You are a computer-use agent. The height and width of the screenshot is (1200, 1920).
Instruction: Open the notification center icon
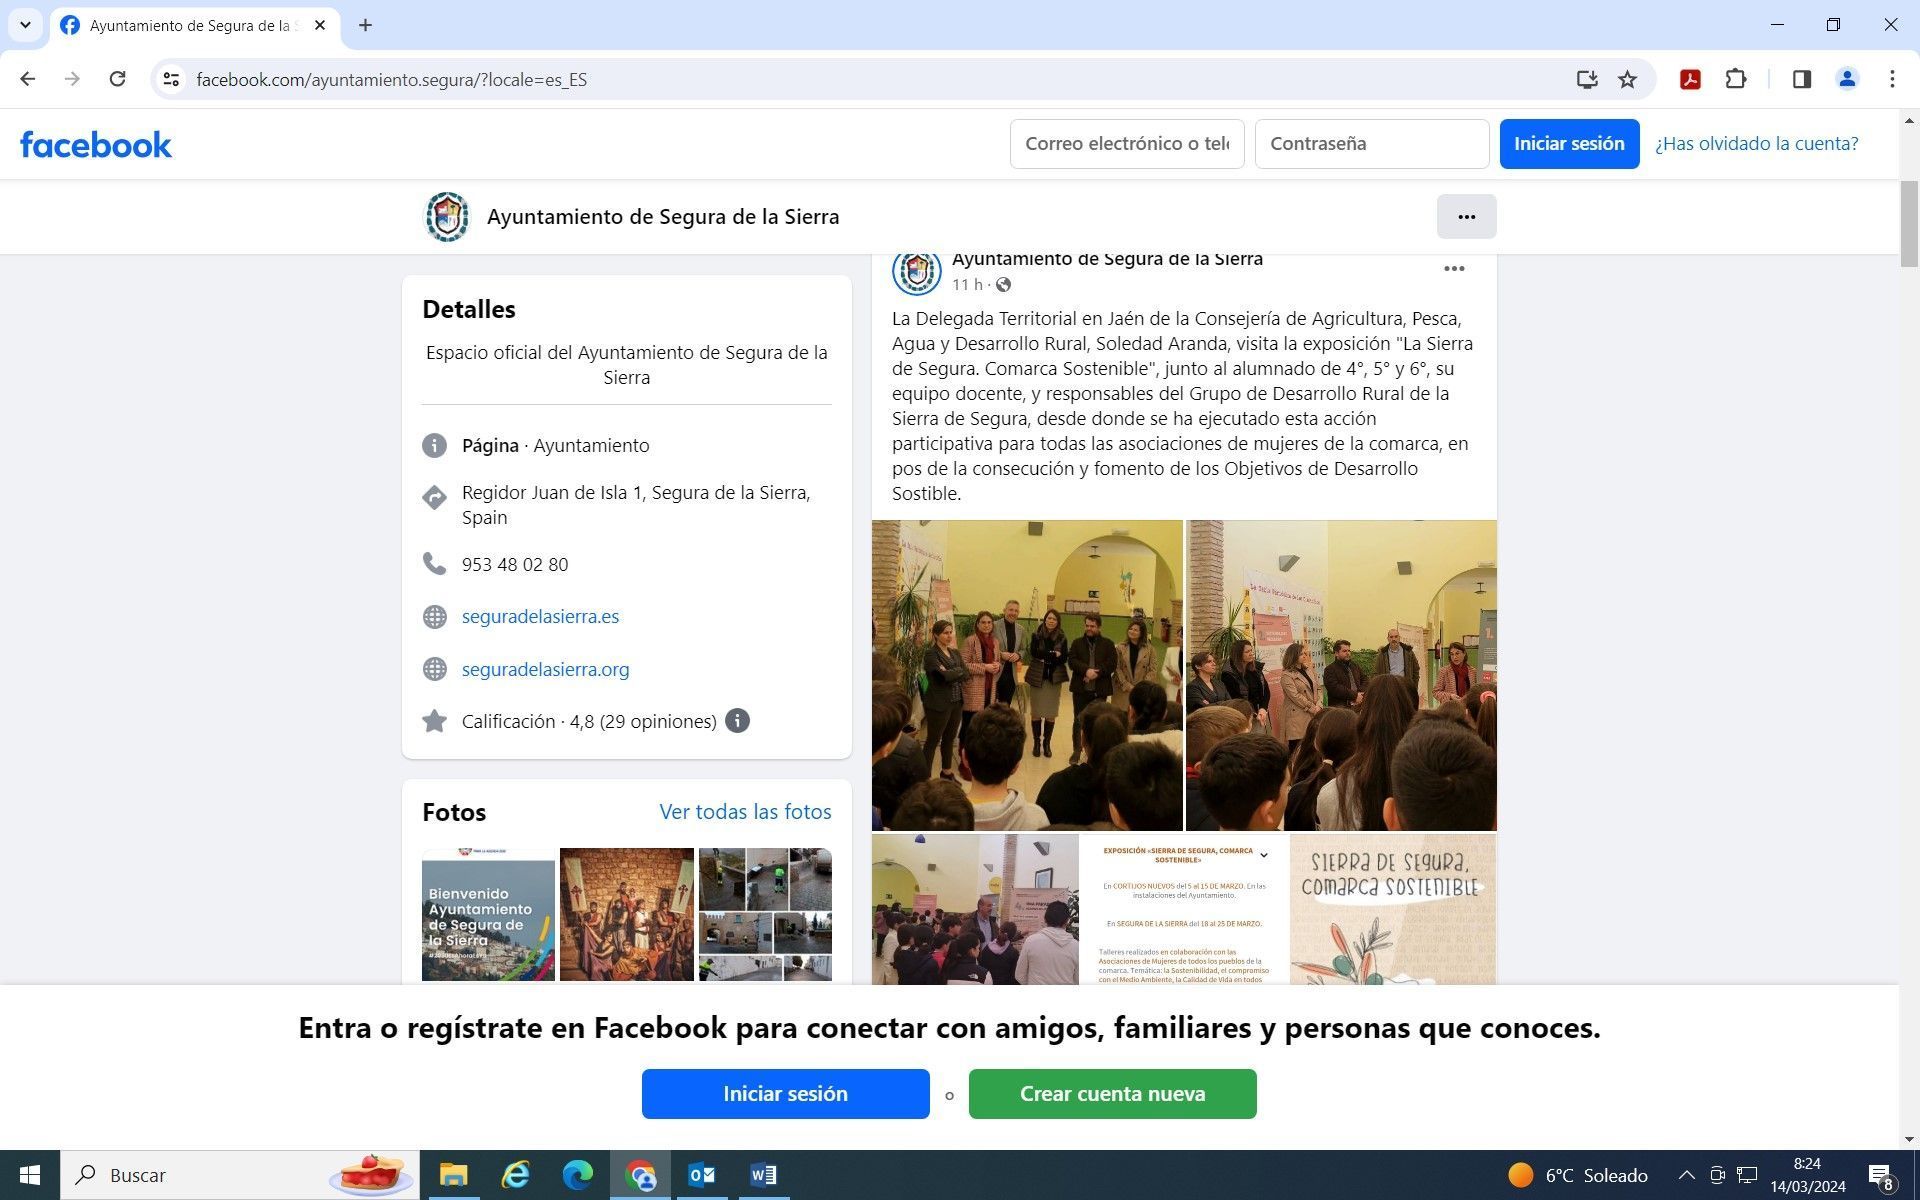click(1881, 1176)
